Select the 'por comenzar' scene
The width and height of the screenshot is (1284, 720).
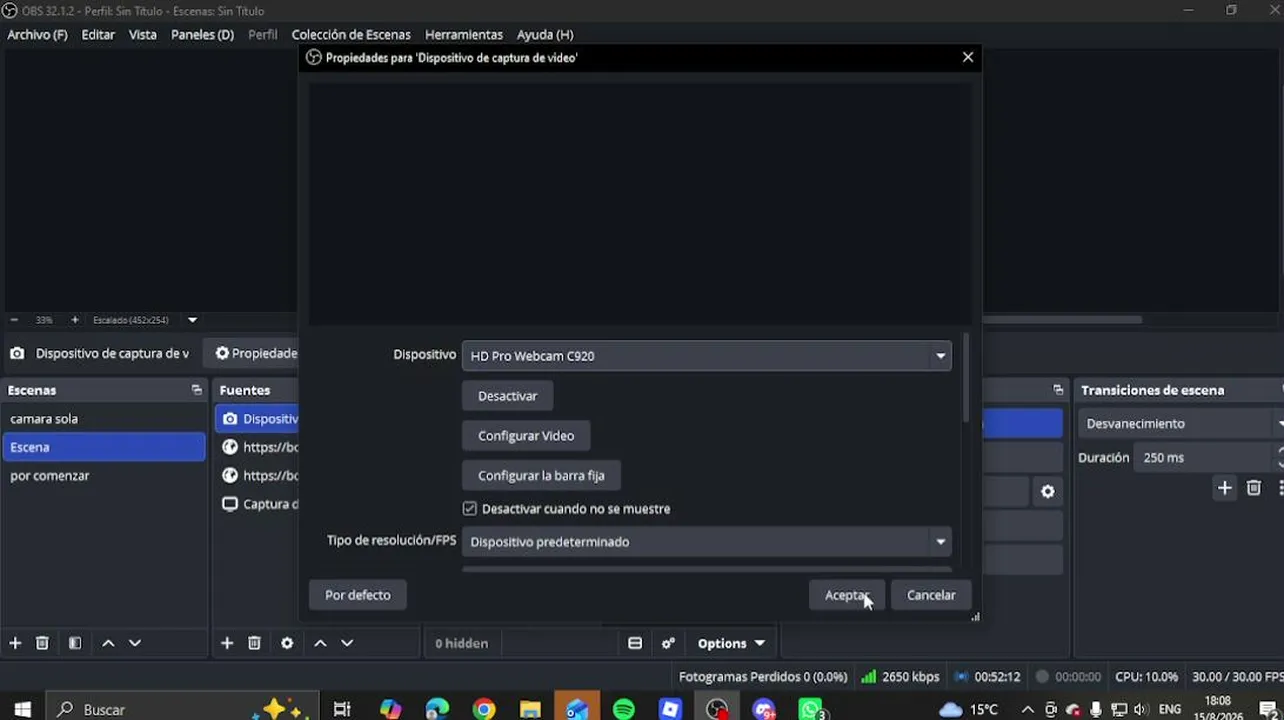104,476
